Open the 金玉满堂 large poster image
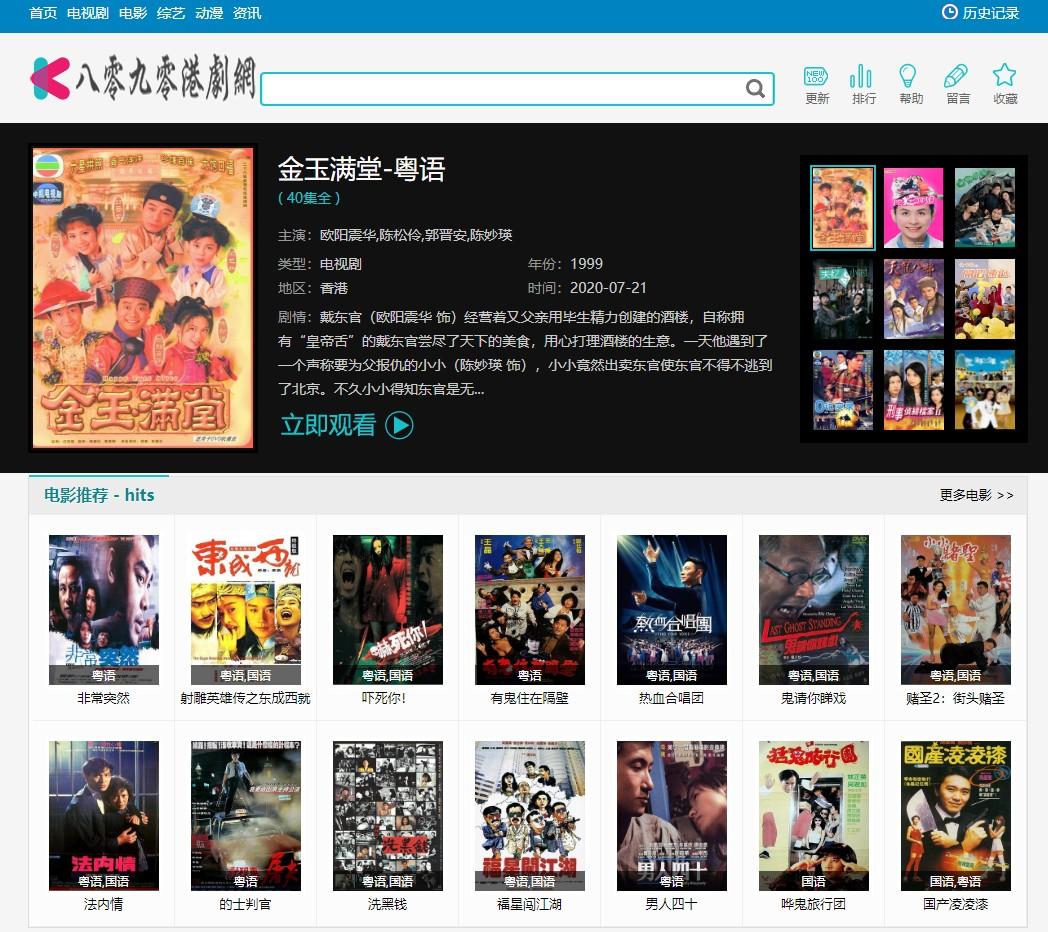This screenshot has width=1048, height=932. (143, 298)
